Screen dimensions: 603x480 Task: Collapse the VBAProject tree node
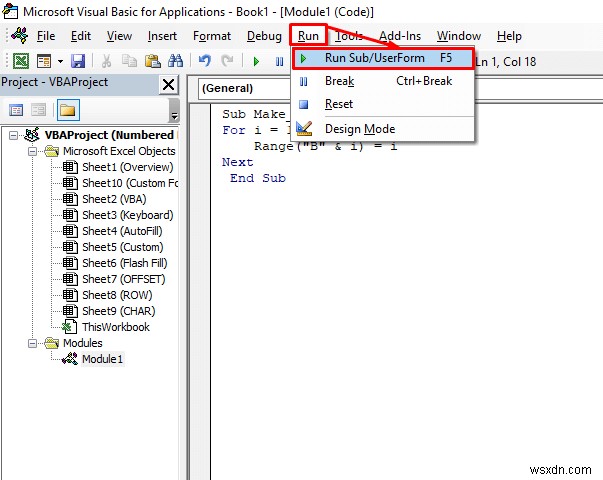tap(13, 135)
